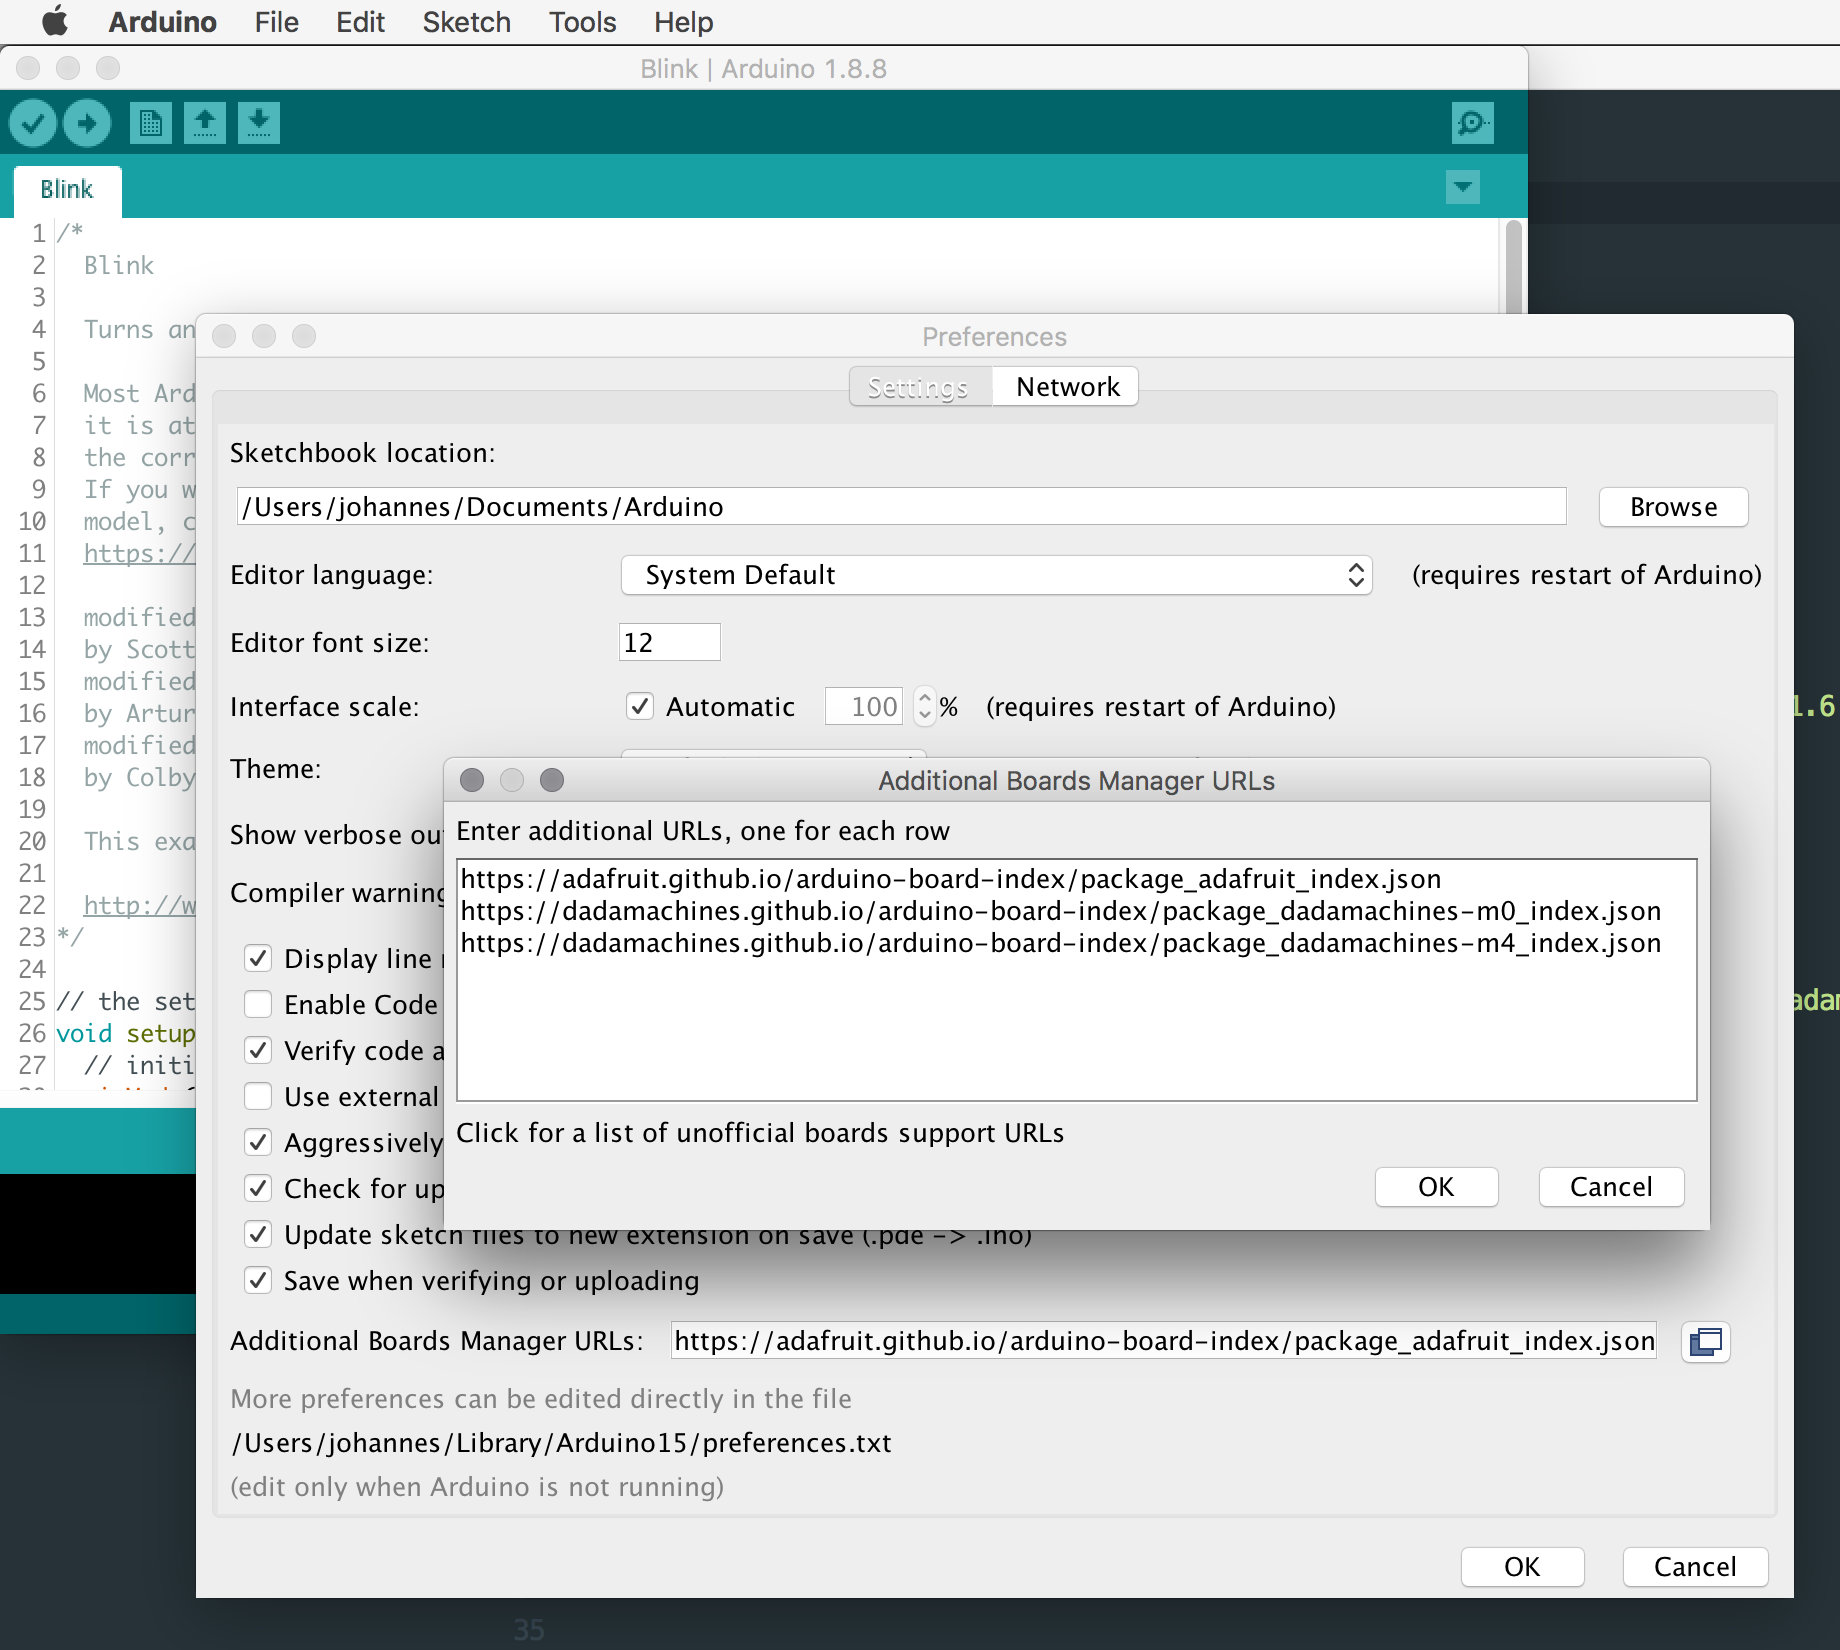
Task: Click the https link on line 11 of the sketch
Action: 139,553
